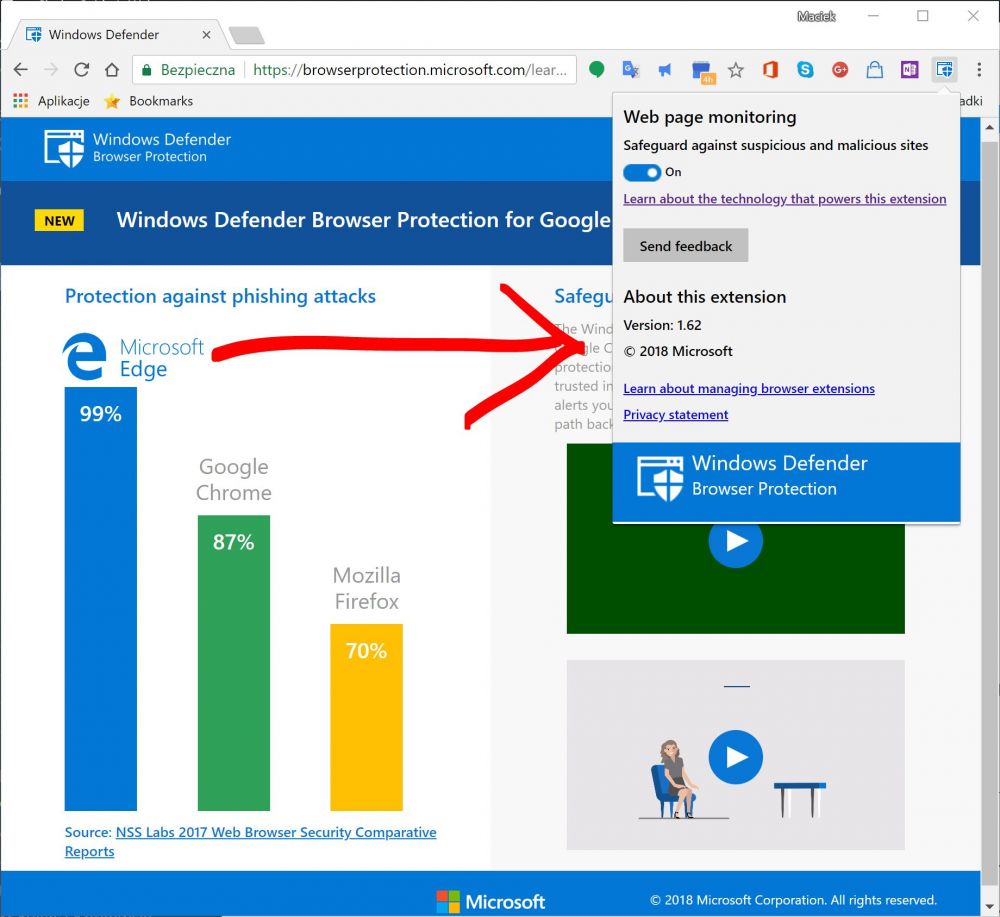The image size is (1000, 917).
Task: Open the Google+ extension icon
Action: point(840,69)
